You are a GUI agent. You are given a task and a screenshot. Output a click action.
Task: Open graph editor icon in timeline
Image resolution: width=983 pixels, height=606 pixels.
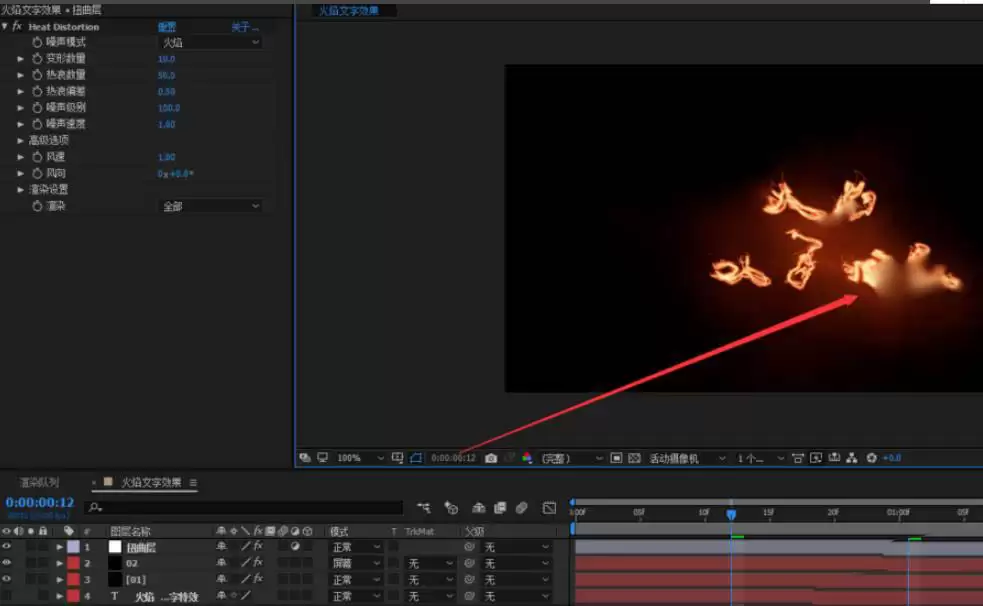[549, 508]
